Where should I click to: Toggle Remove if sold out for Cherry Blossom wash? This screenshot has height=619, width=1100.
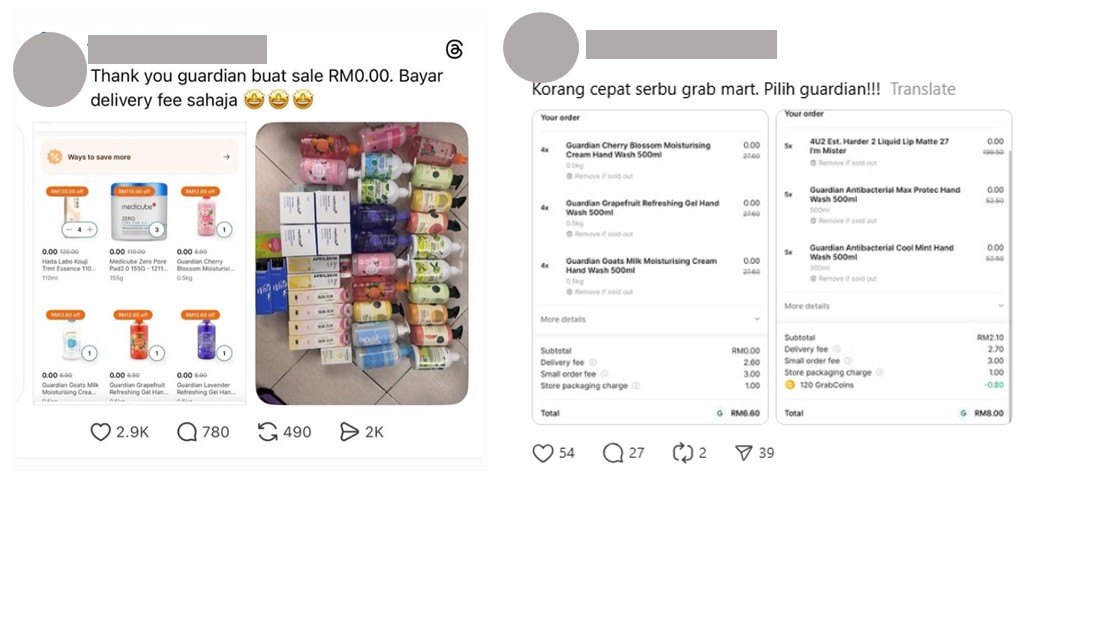600,176
